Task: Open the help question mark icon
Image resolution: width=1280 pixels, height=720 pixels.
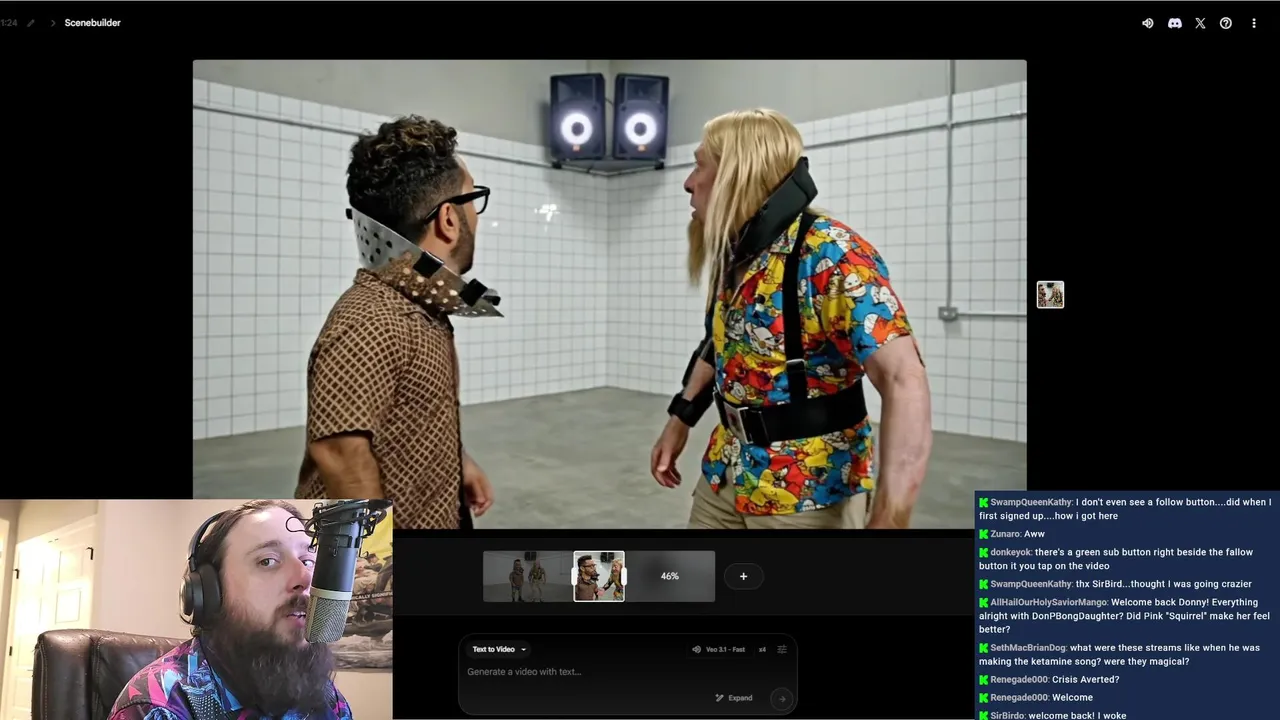Action: (x=1226, y=23)
